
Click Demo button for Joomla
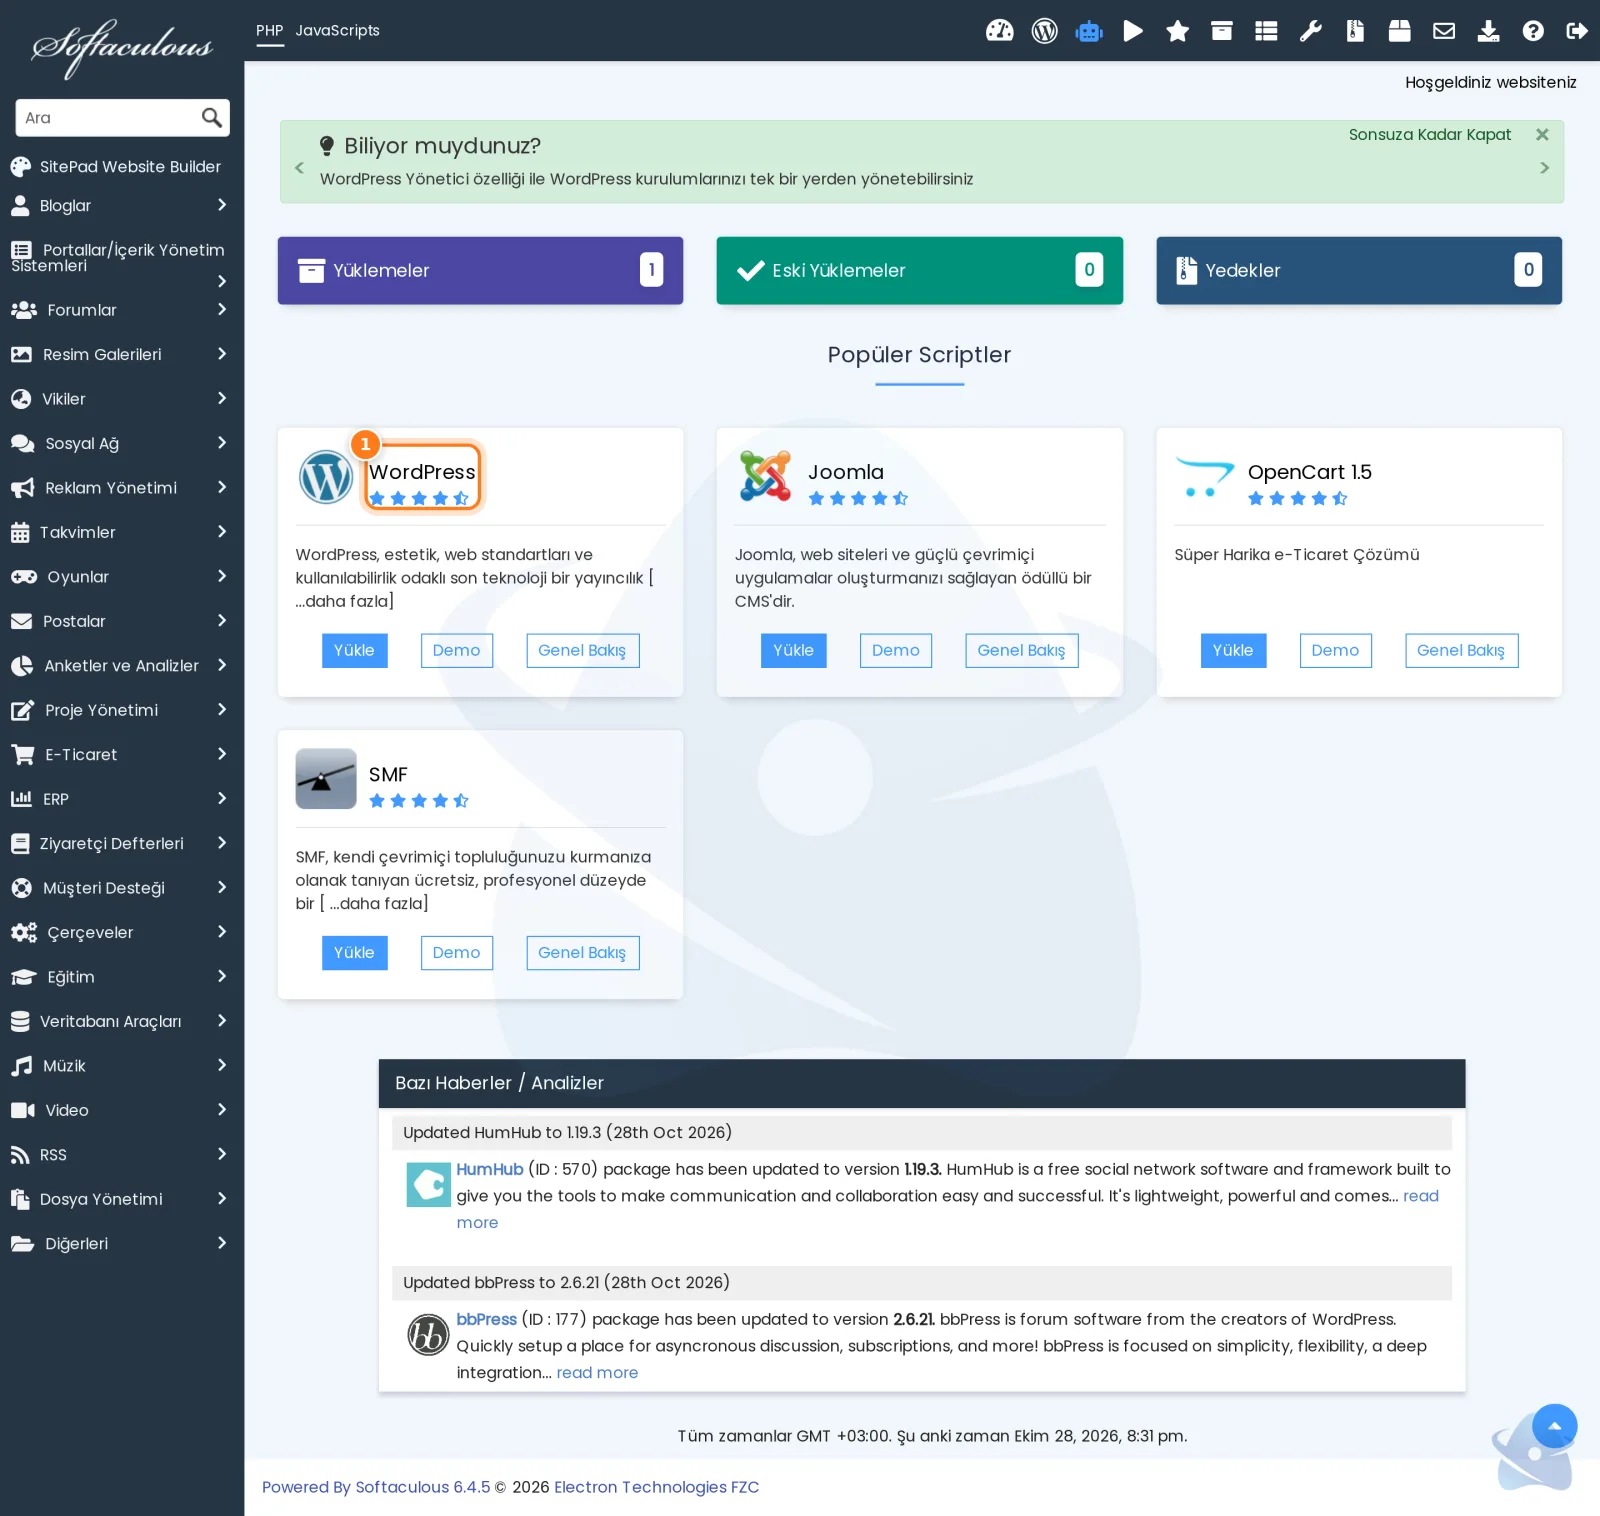point(895,651)
